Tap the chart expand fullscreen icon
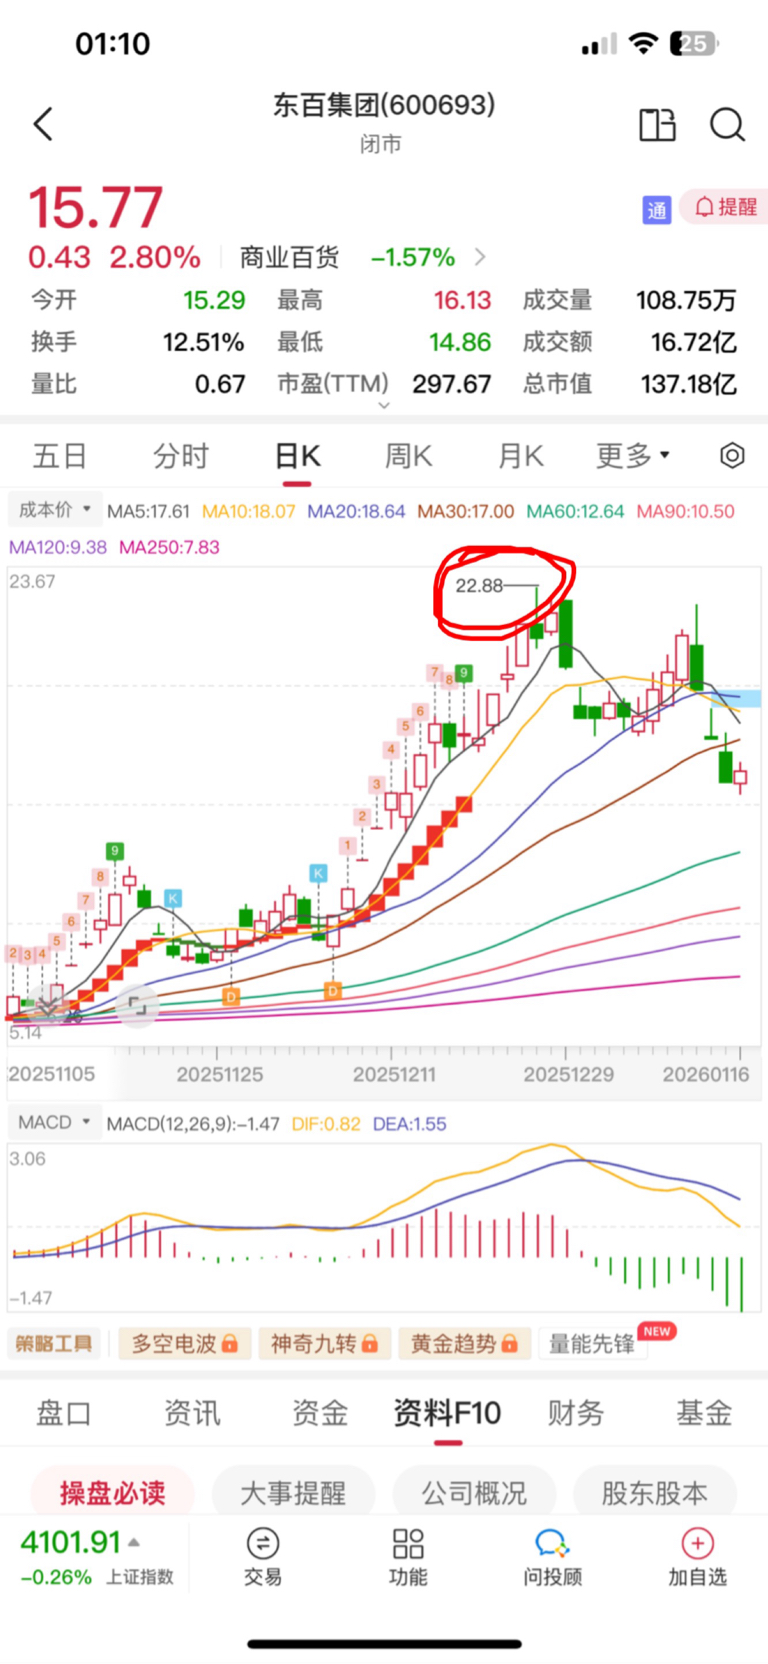Image resolution: width=768 pixels, height=1664 pixels. 137,1005
